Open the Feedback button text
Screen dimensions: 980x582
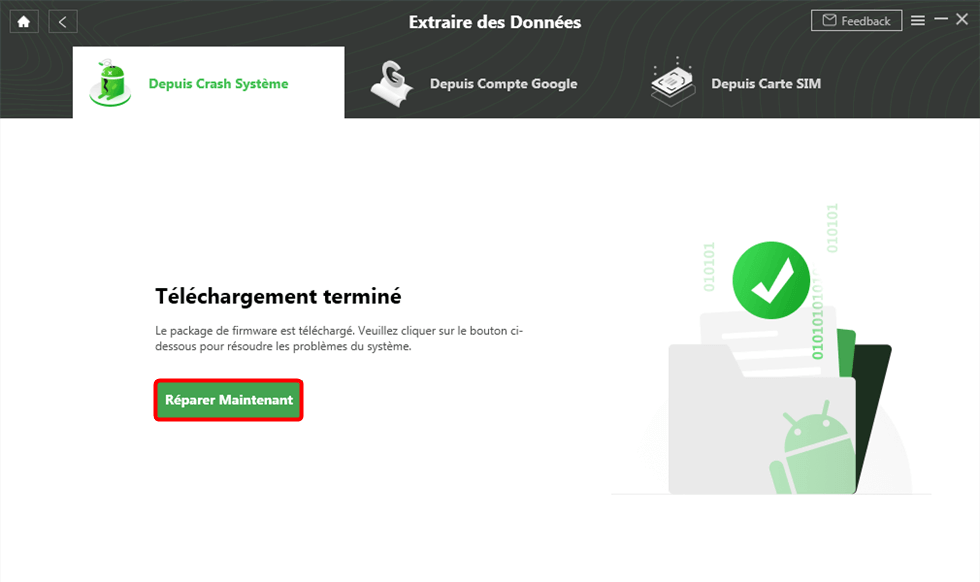tap(865, 21)
